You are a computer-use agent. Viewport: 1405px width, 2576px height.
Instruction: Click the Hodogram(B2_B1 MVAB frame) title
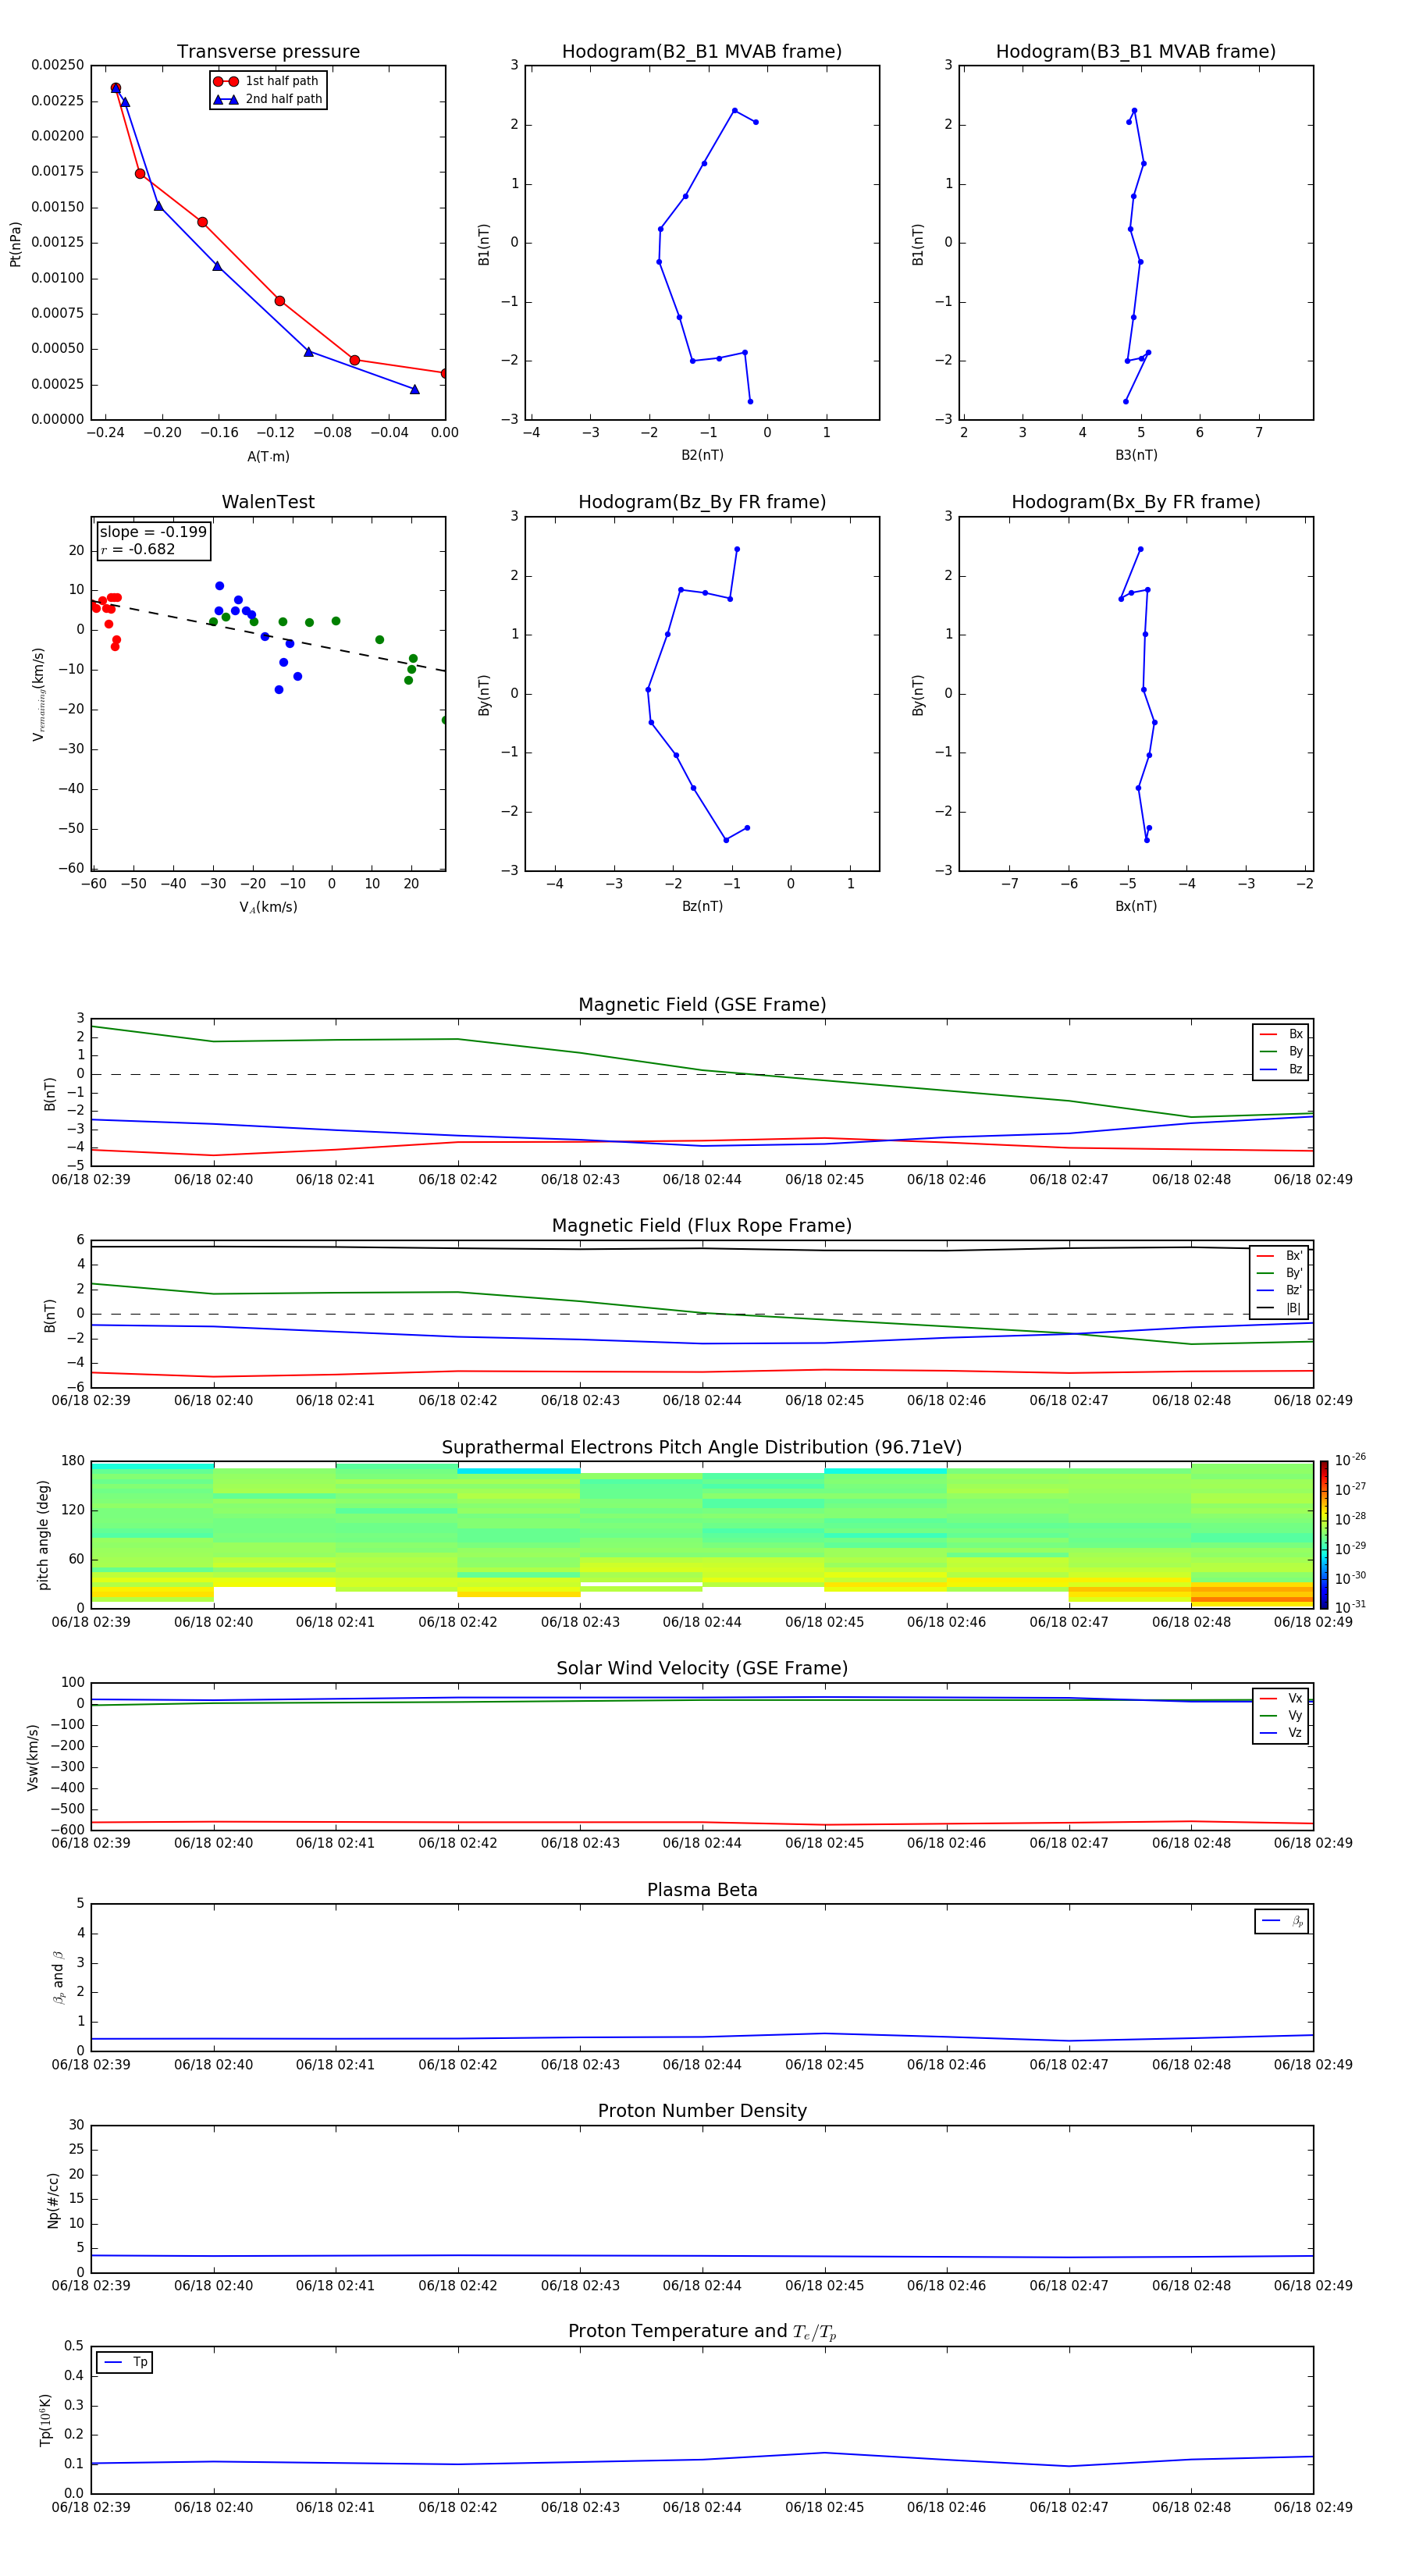click(x=702, y=52)
